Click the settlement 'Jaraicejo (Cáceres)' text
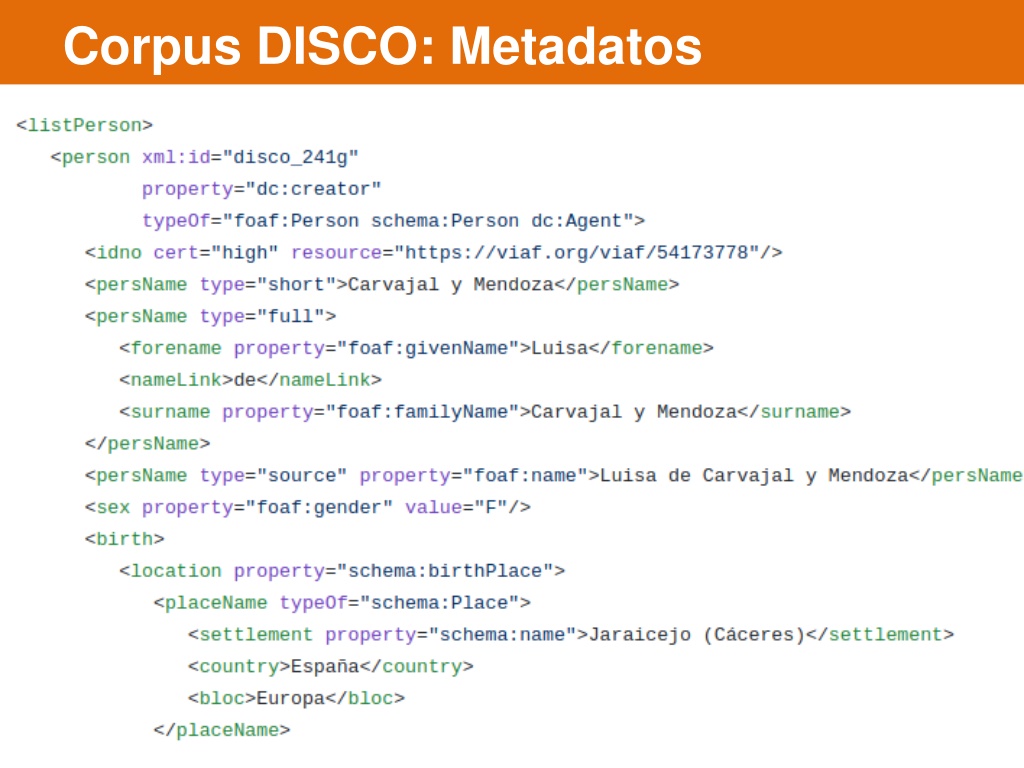The width and height of the screenshot is (1024, 768). click(697, 635)
